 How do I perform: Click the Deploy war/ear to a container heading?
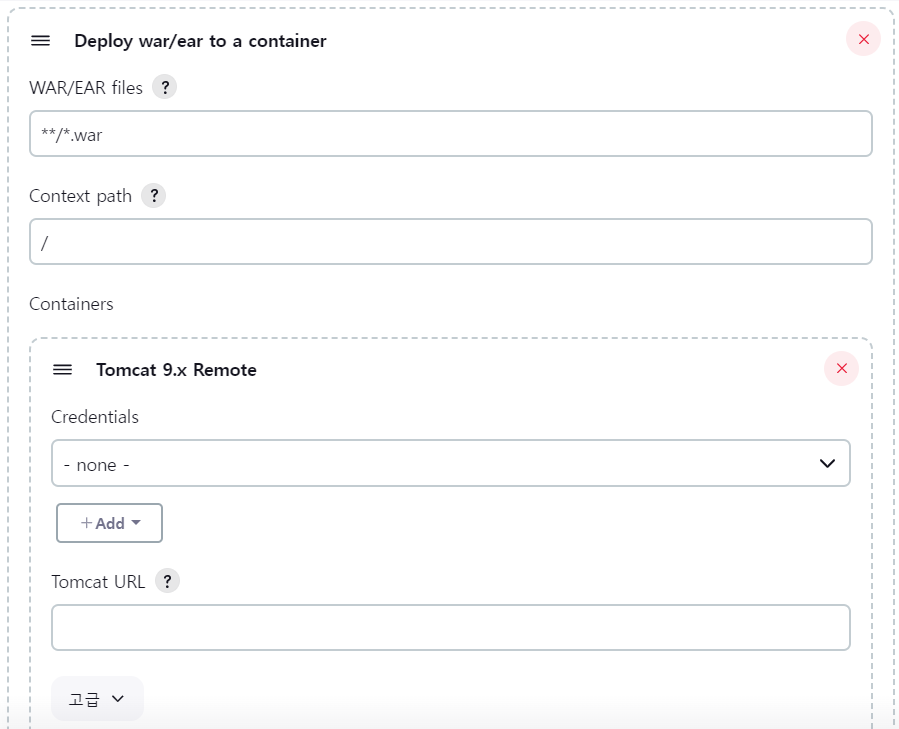tap(200, 41)
